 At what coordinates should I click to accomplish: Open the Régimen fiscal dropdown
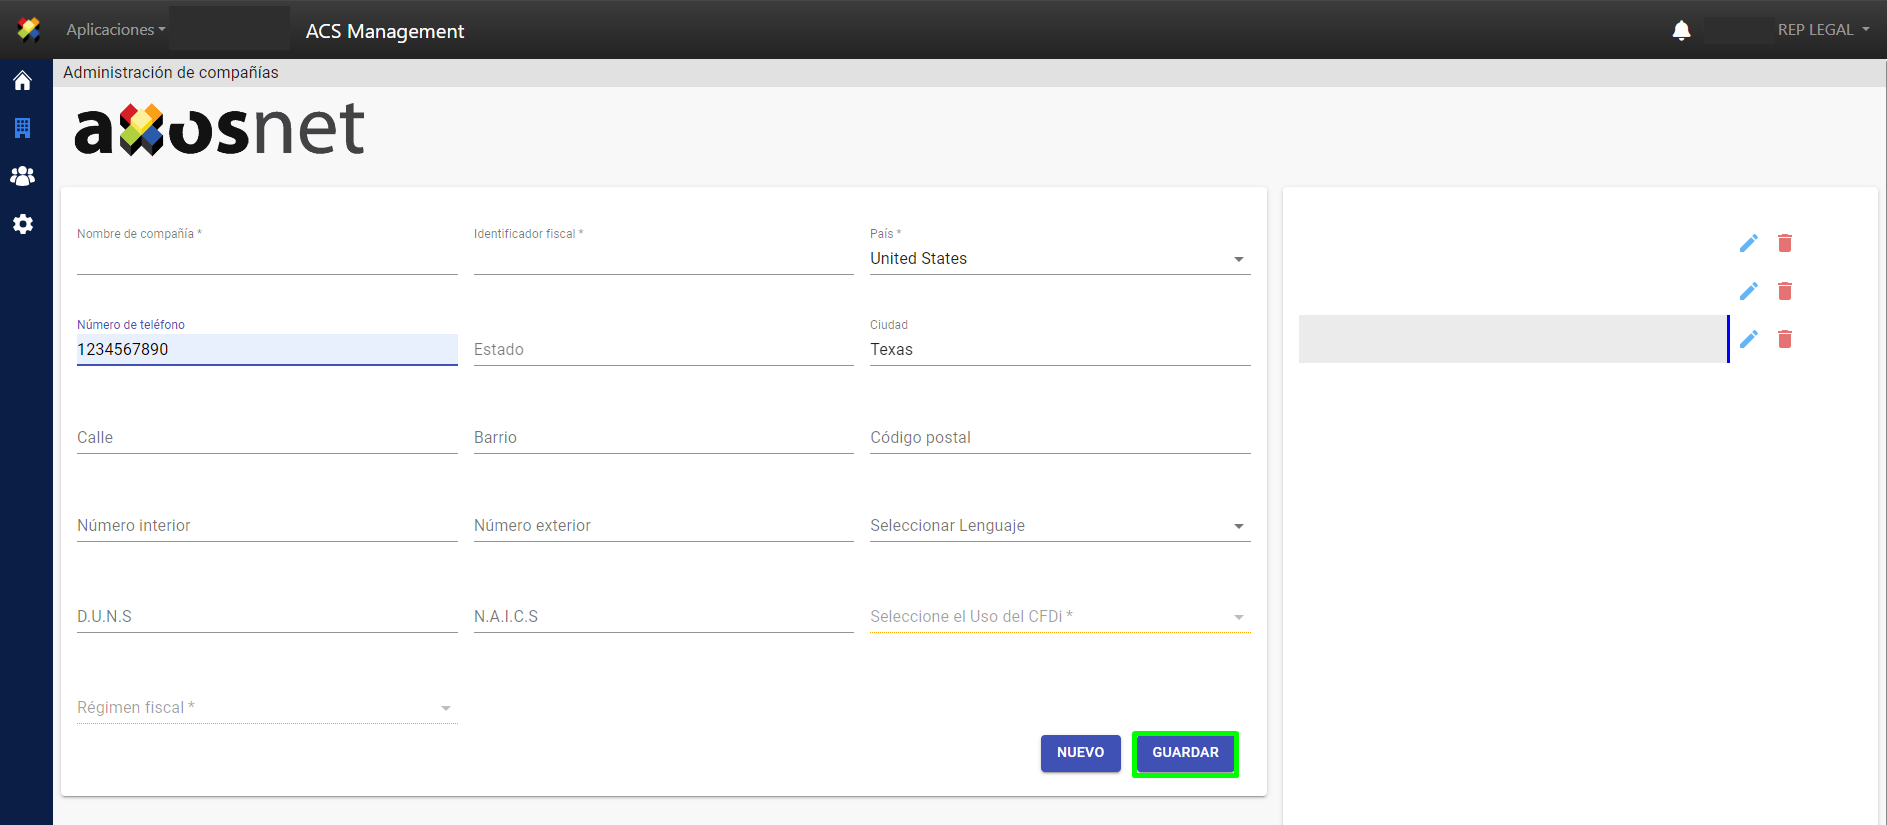(266, 708)
